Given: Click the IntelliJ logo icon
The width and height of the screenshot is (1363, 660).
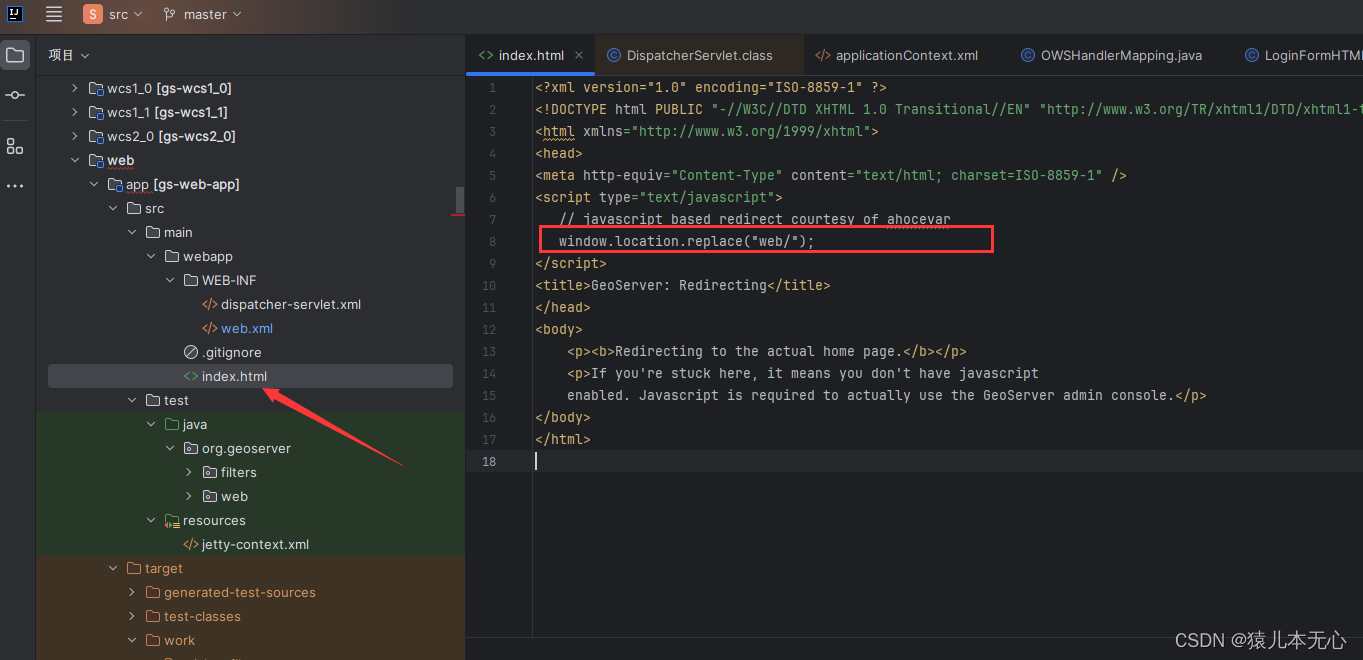Looking at the screenshot, I should [15, 14].
